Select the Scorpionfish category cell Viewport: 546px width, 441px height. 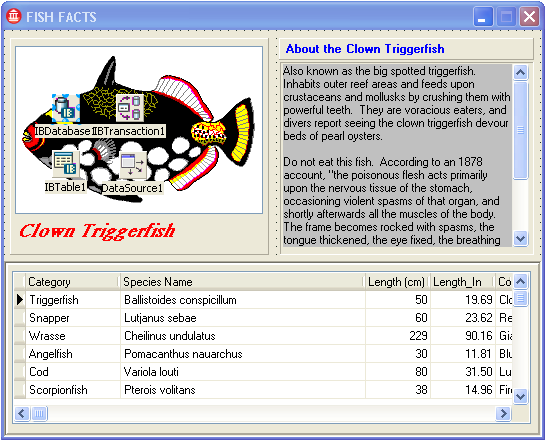73,390
